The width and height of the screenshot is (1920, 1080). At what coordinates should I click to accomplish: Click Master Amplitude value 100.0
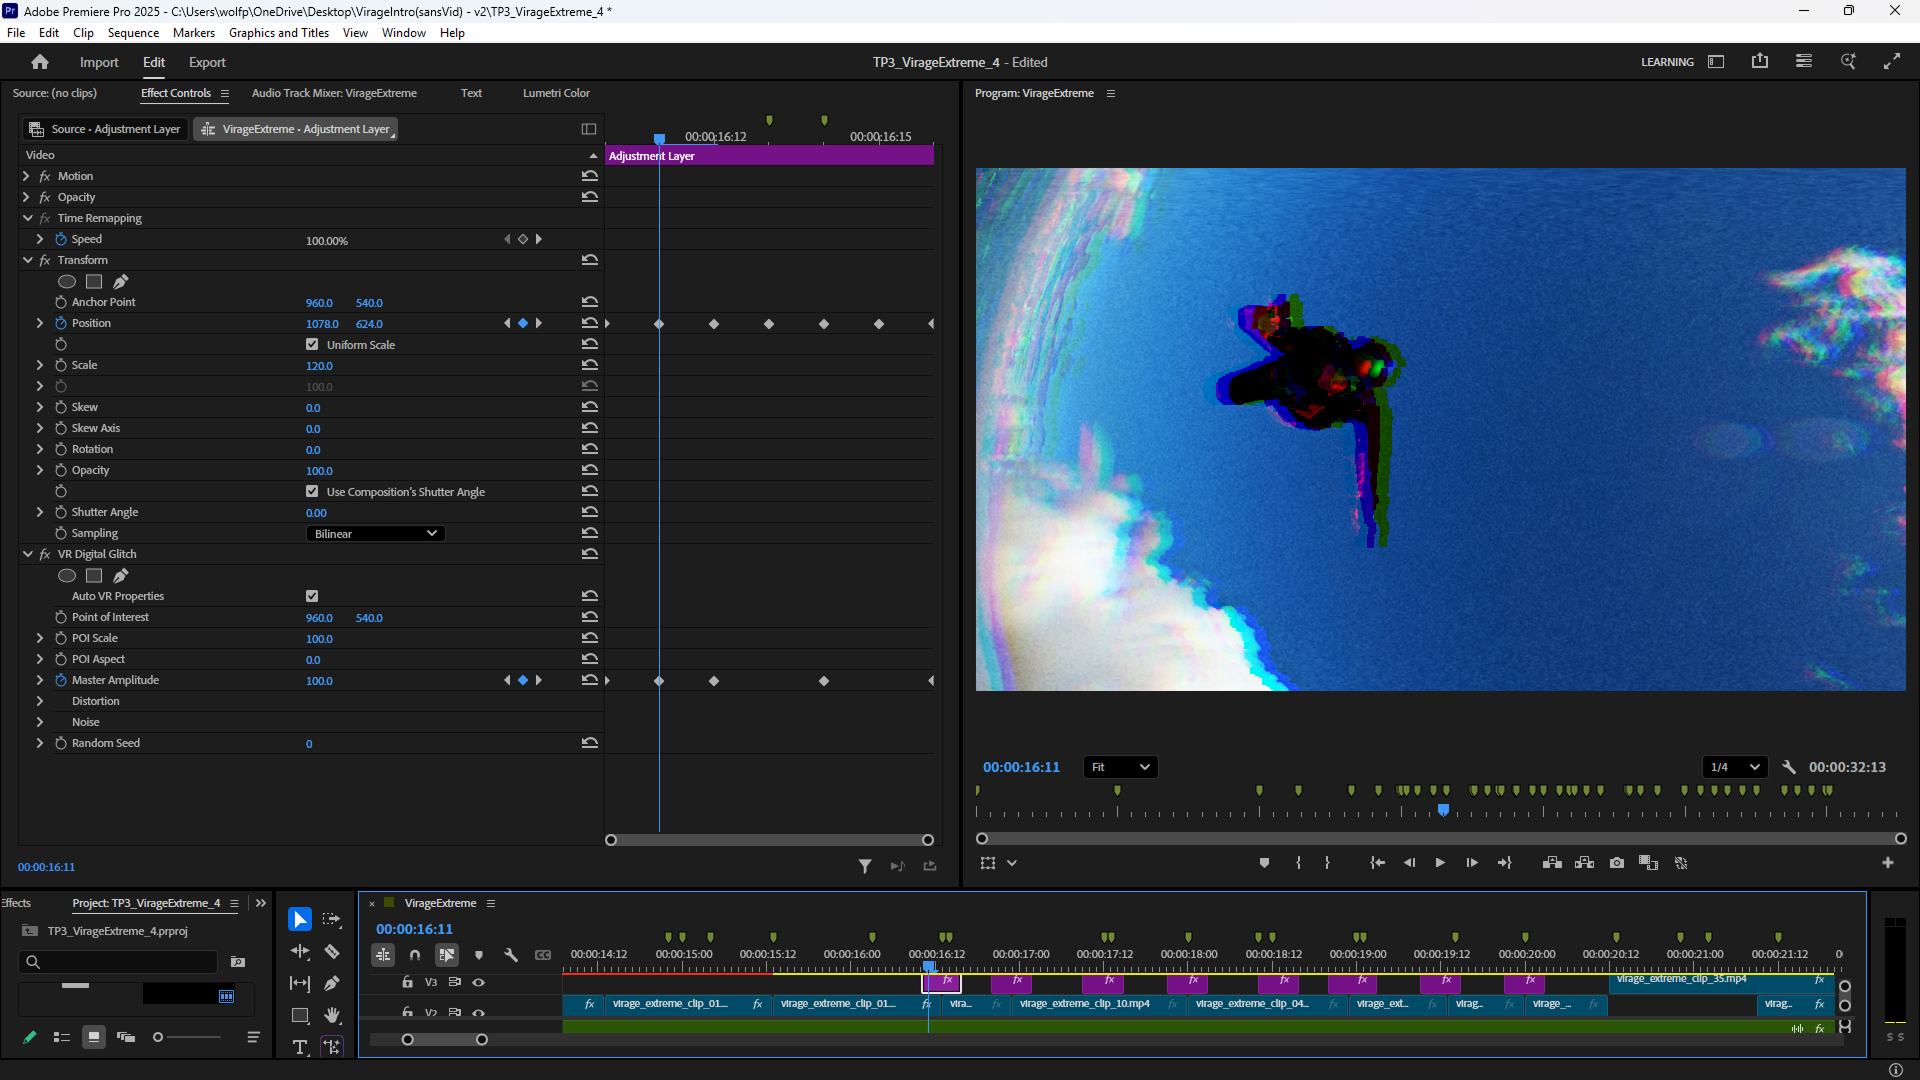point(319,681)
